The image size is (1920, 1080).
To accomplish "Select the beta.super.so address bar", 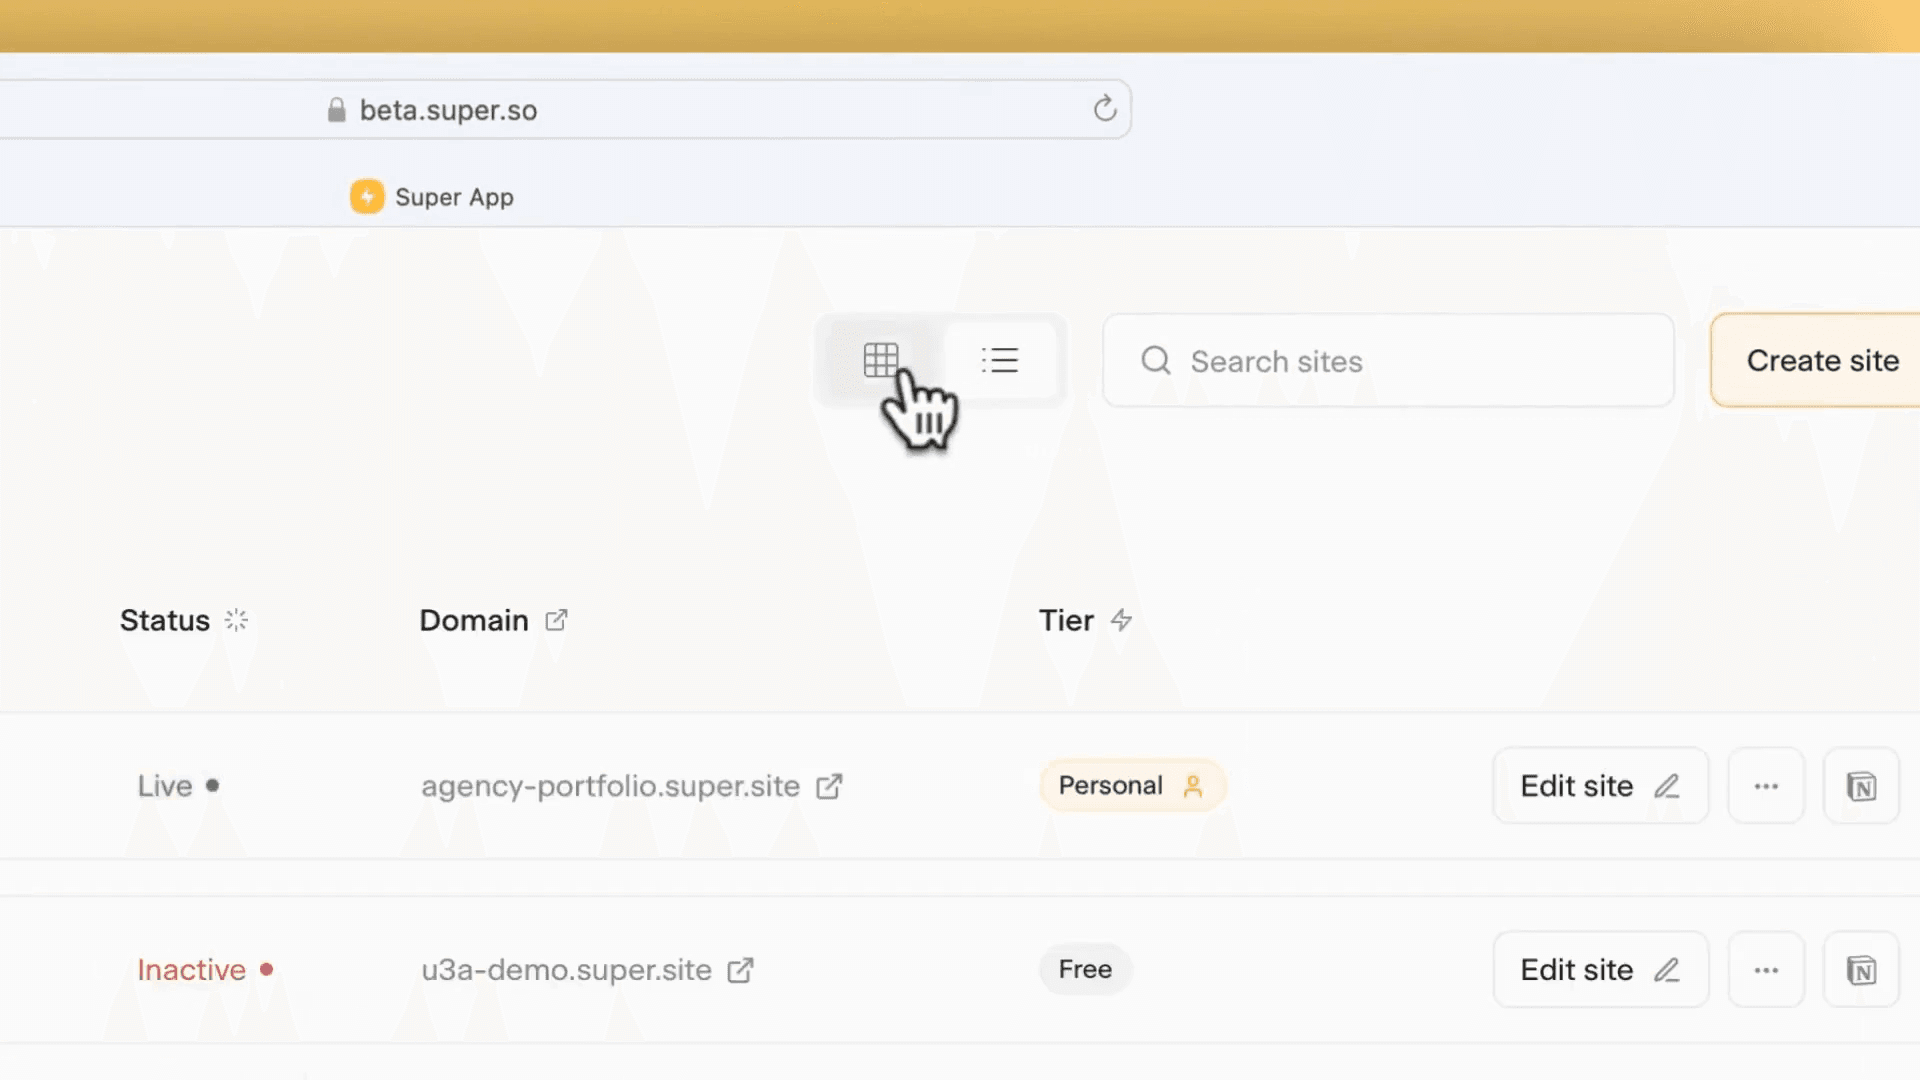I will point(565,110).
